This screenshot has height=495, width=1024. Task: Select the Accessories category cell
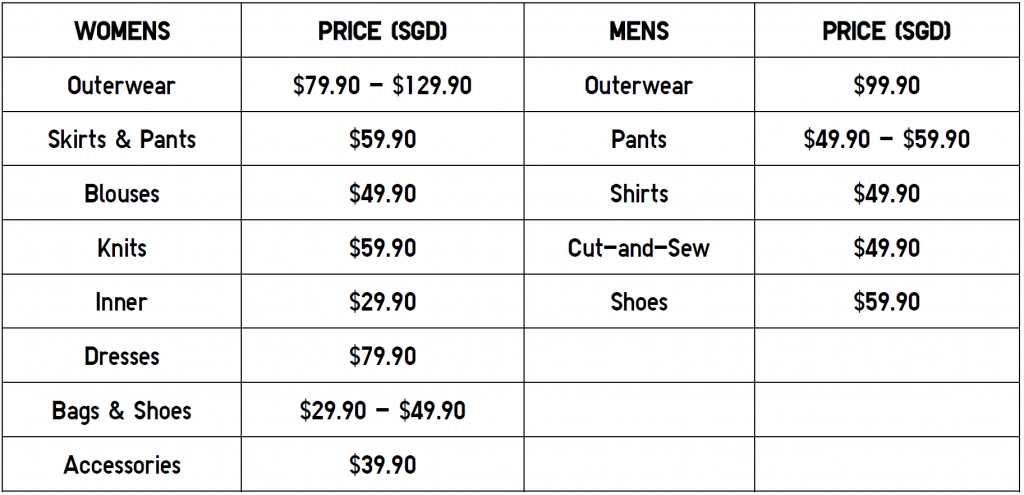click(121, 464)
